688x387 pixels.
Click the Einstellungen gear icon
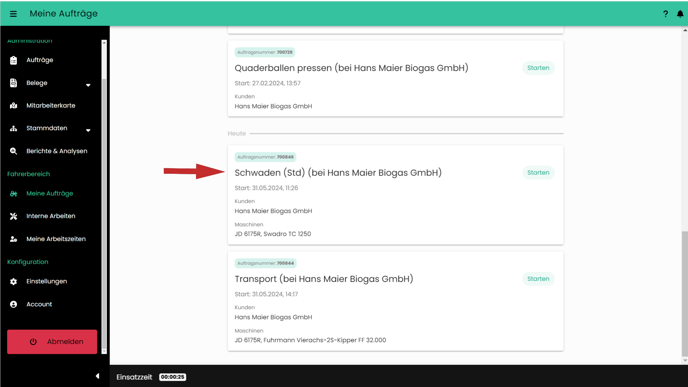pyautogui.click(x=14, y=282)
